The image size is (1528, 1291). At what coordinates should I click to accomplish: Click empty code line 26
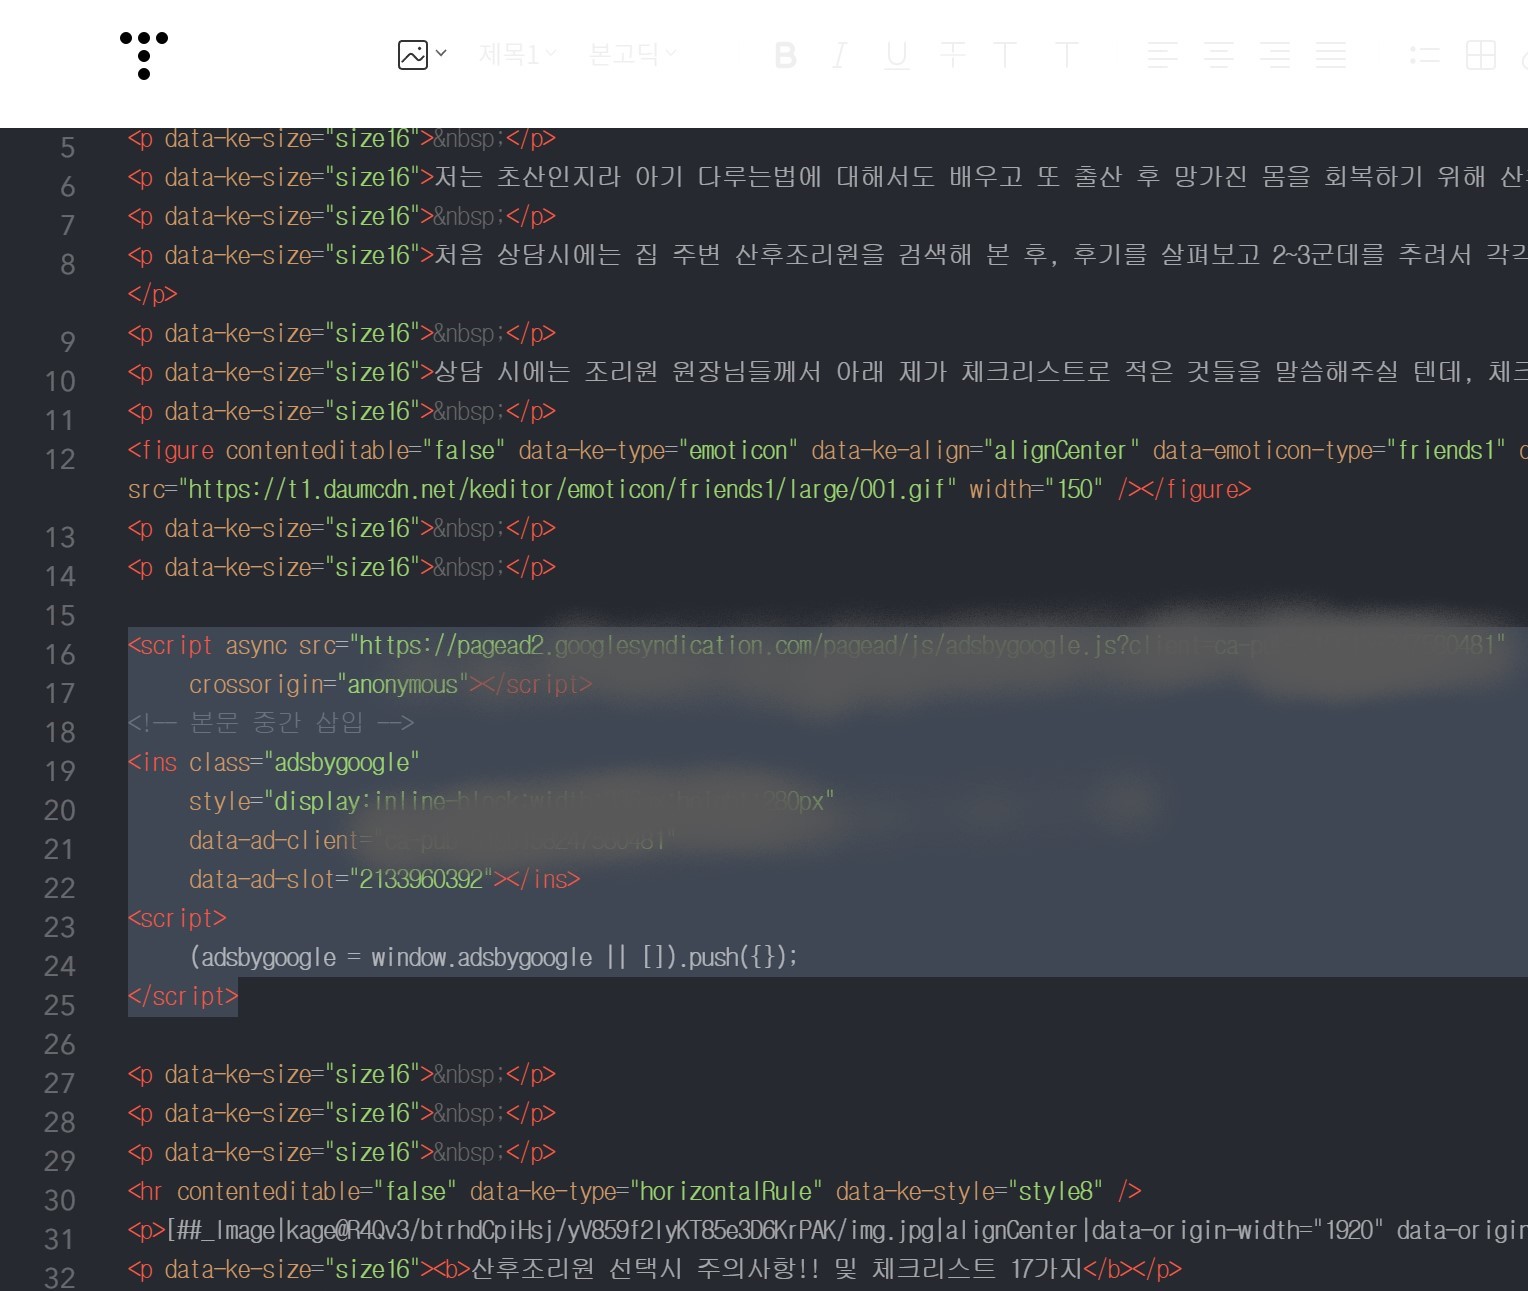827,1036
